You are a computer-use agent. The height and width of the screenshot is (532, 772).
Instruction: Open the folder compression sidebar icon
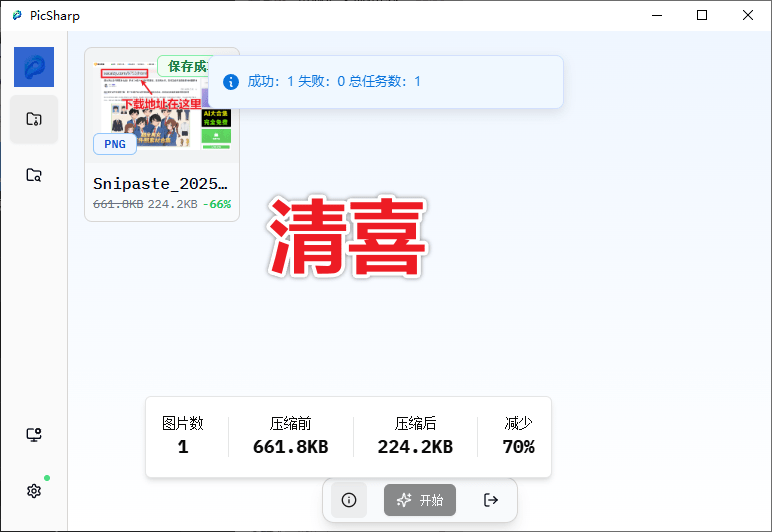click(x=34, y=119)
